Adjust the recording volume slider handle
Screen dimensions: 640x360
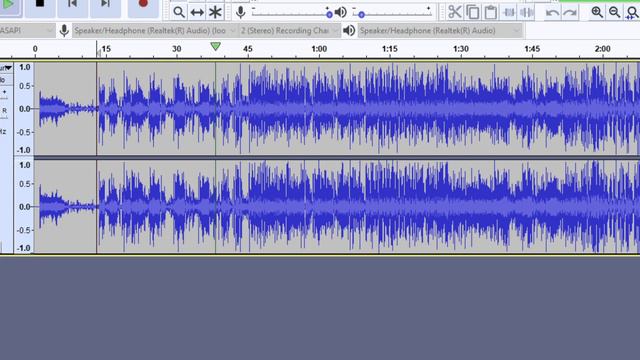pos(329,15)
